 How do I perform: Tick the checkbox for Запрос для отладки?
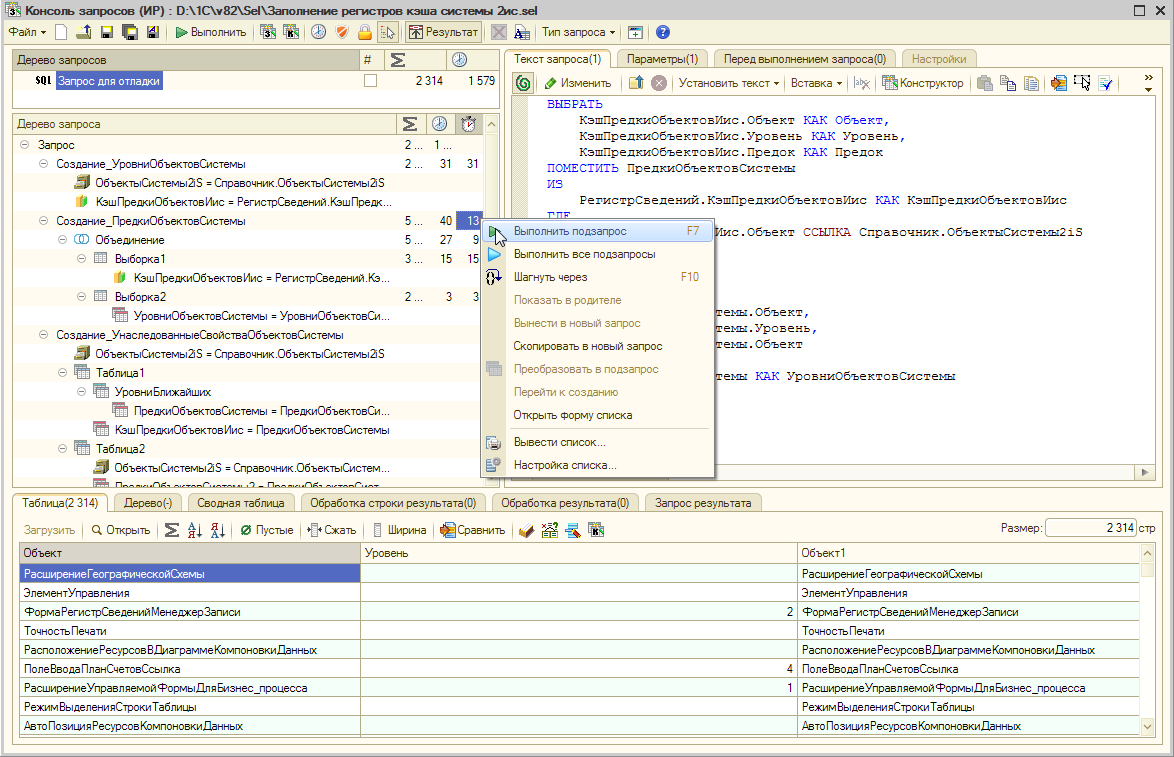pos(370,81)
